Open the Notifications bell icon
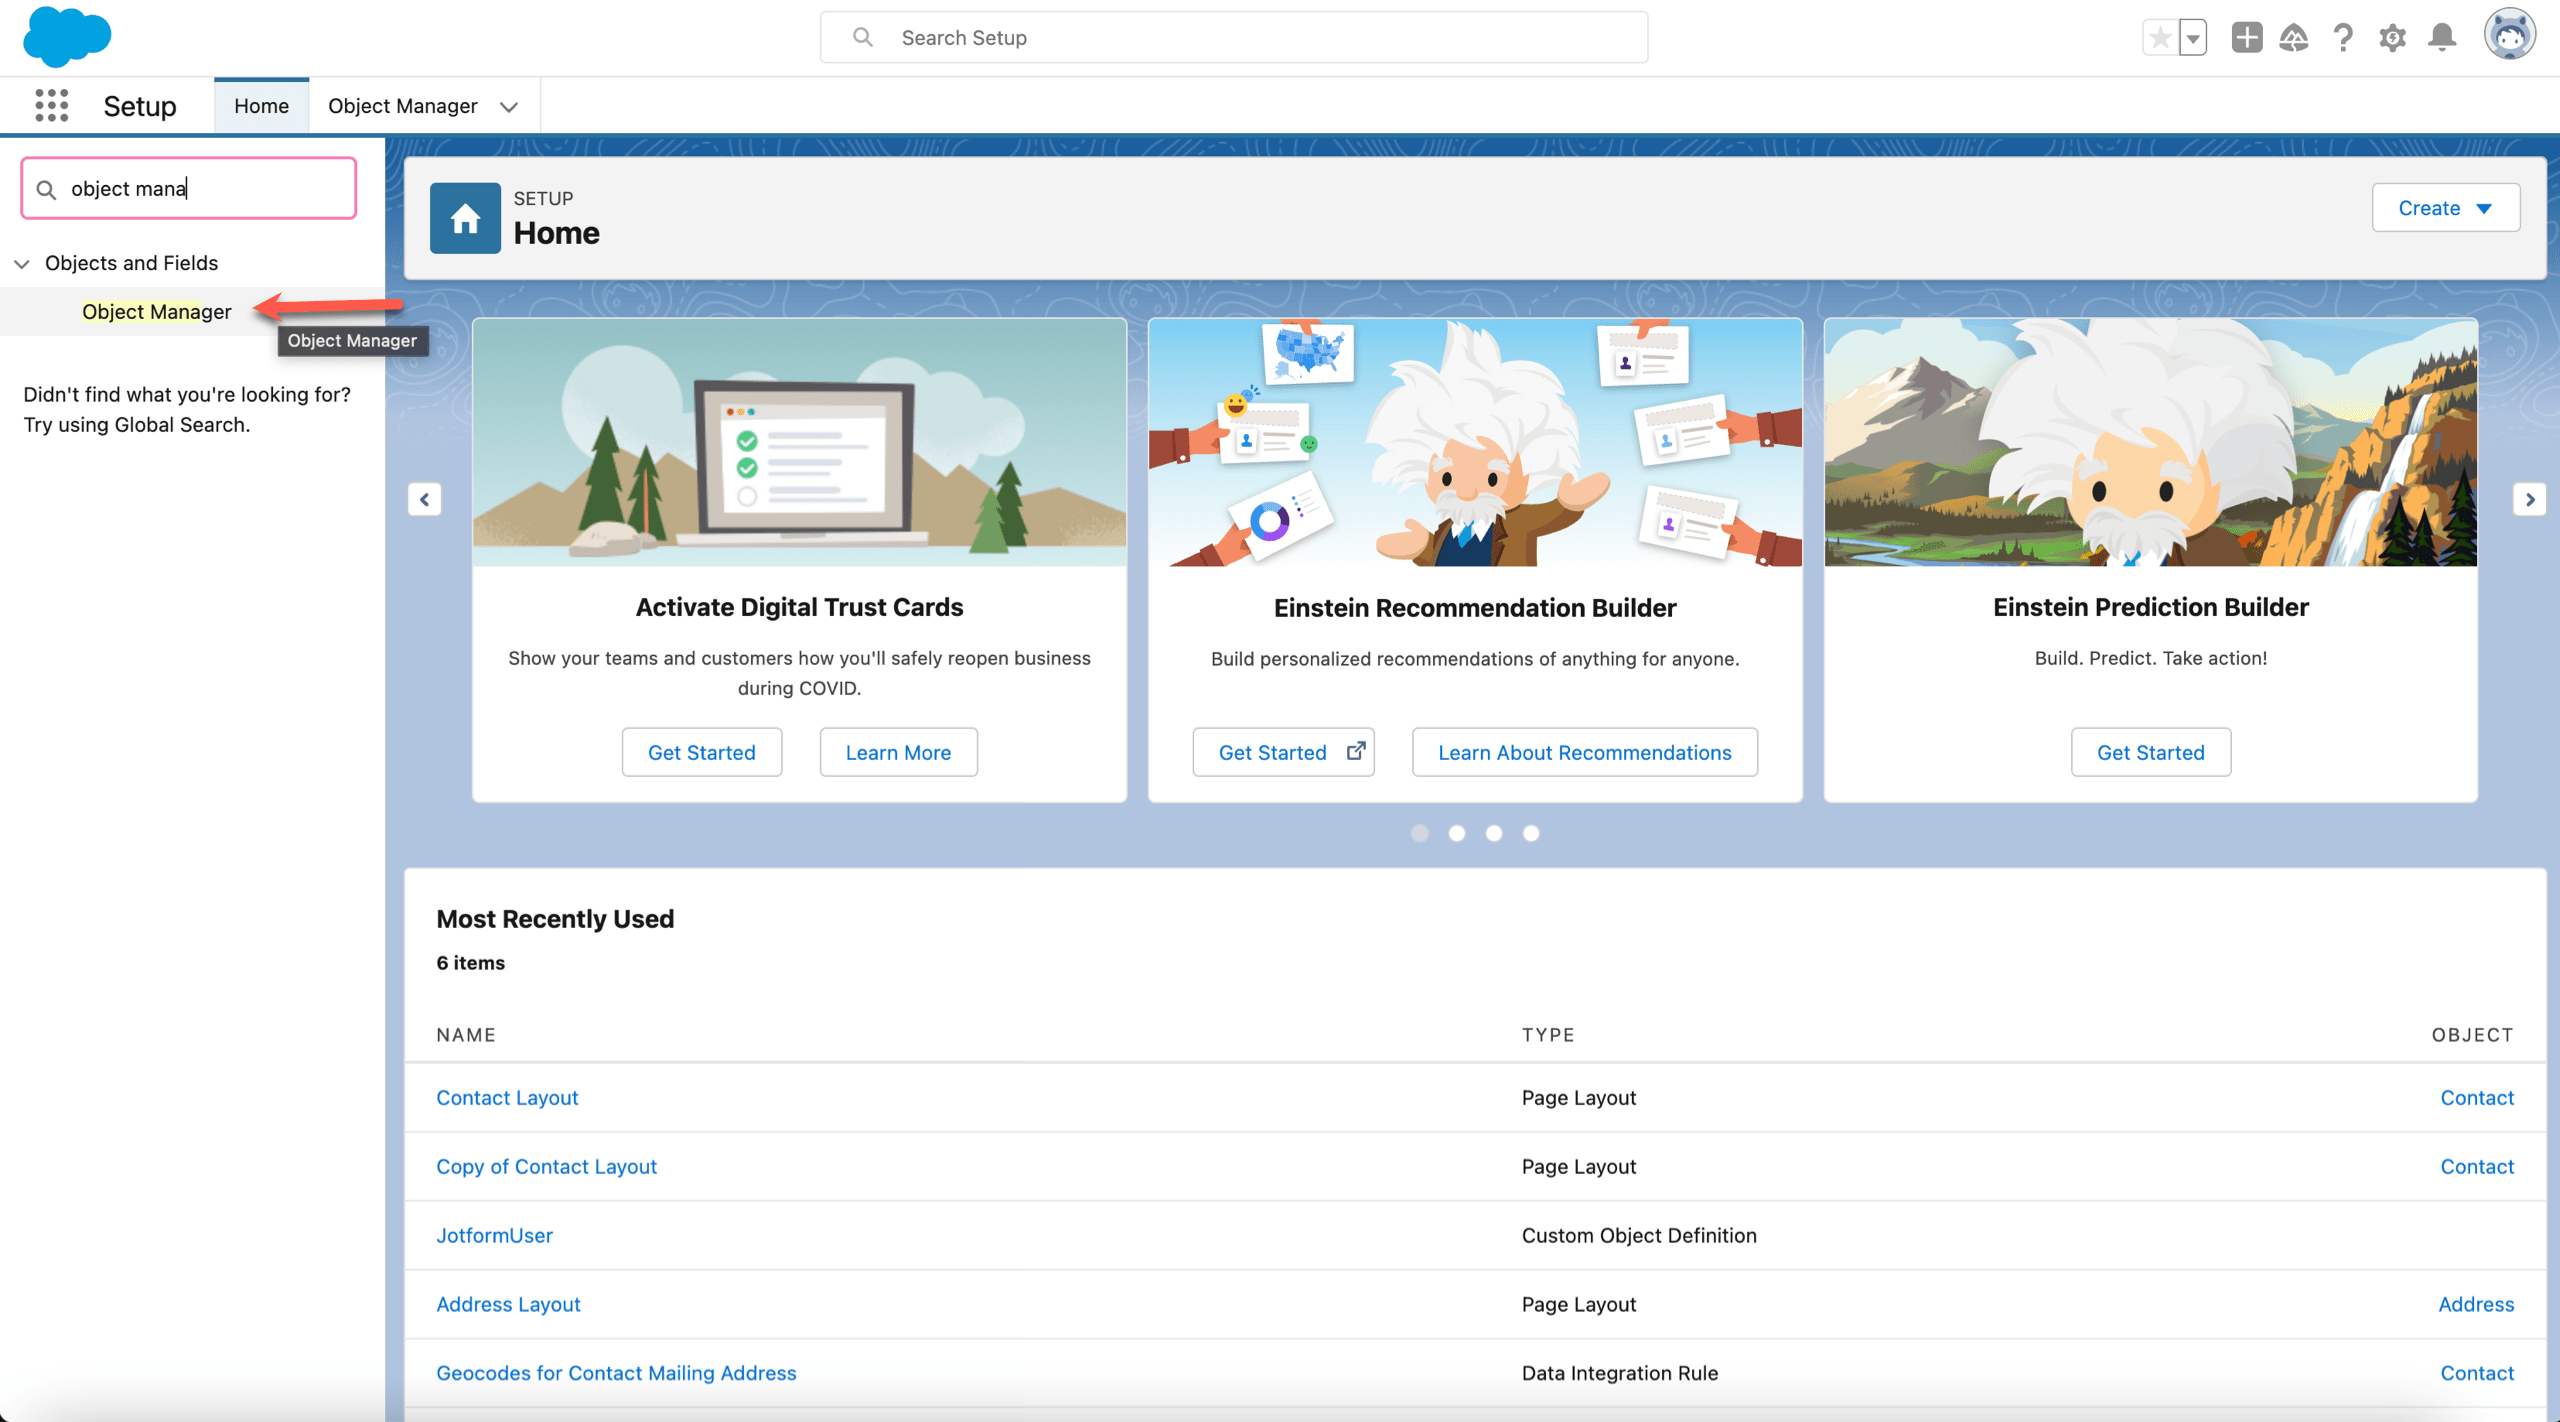 [x=2442, y=38]
